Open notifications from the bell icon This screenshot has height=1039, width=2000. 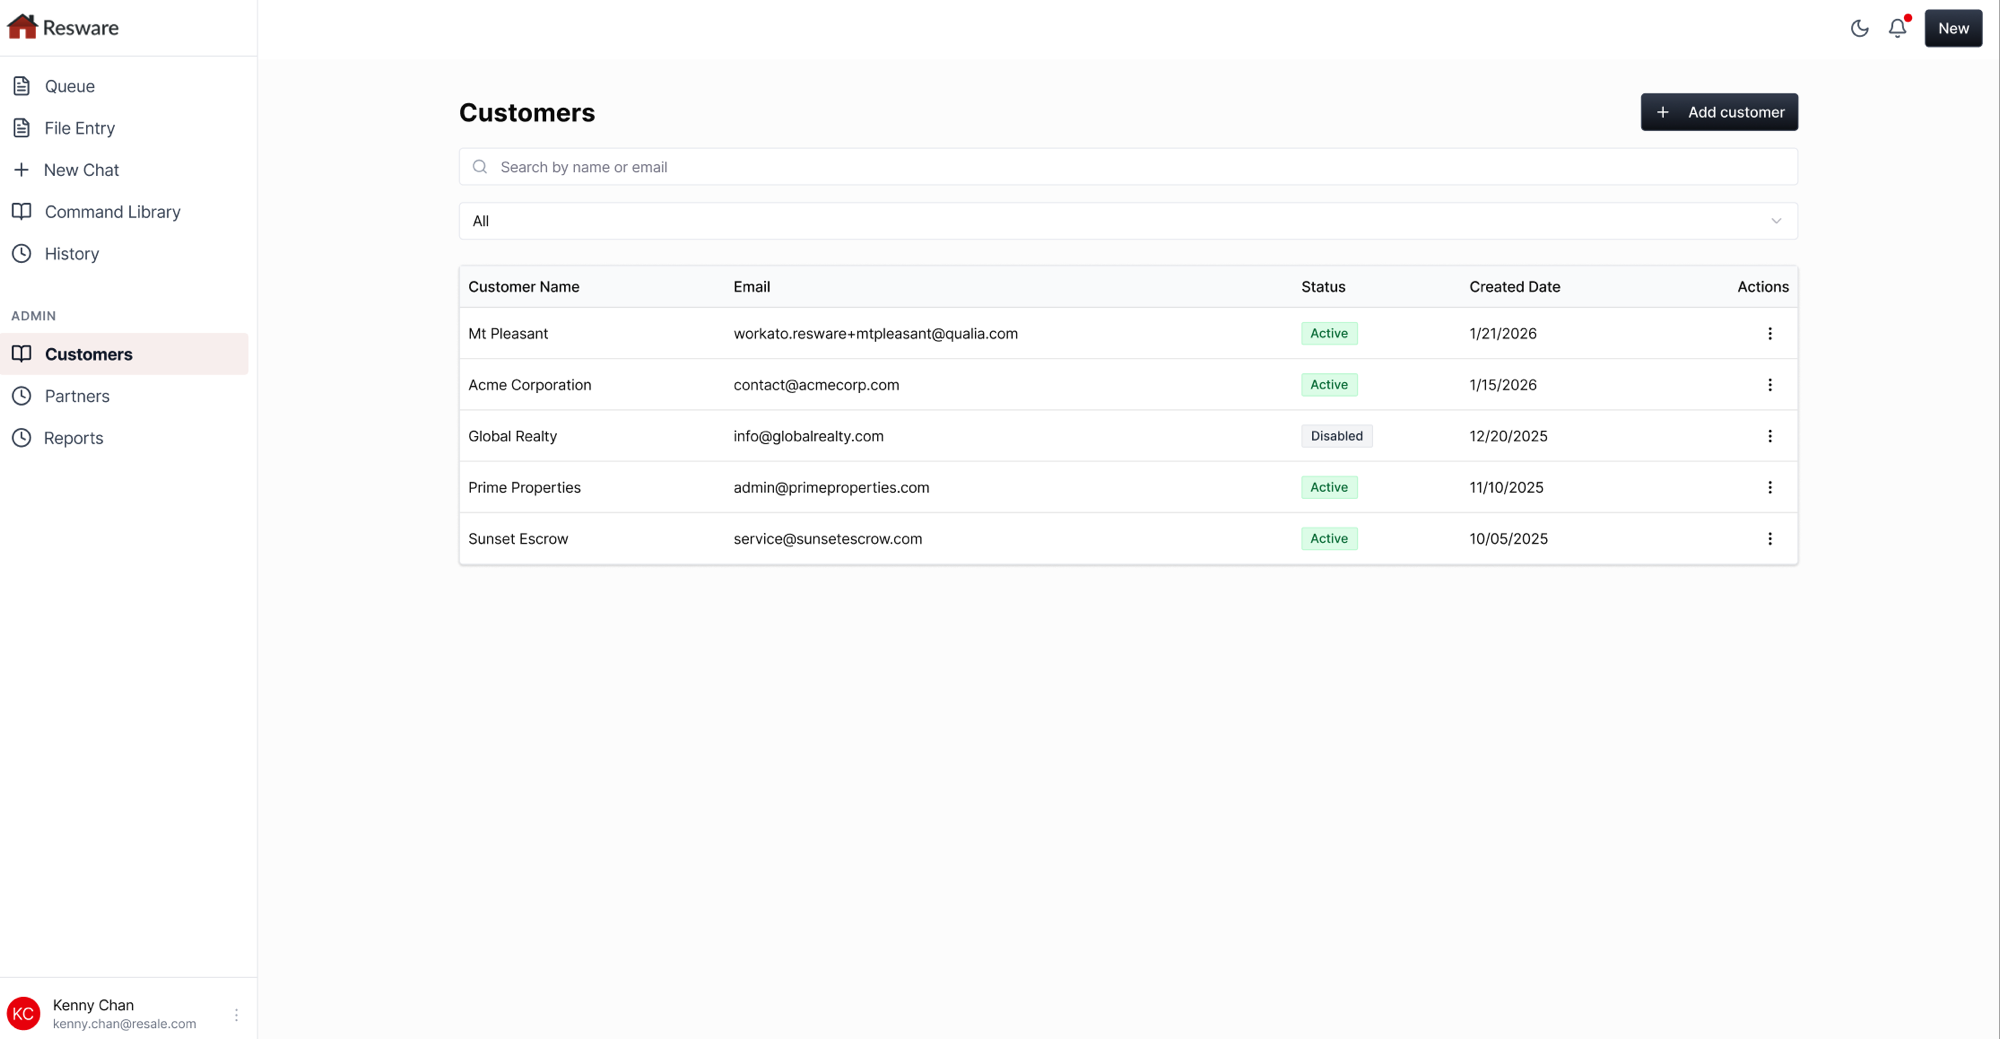click(1897, 28)
